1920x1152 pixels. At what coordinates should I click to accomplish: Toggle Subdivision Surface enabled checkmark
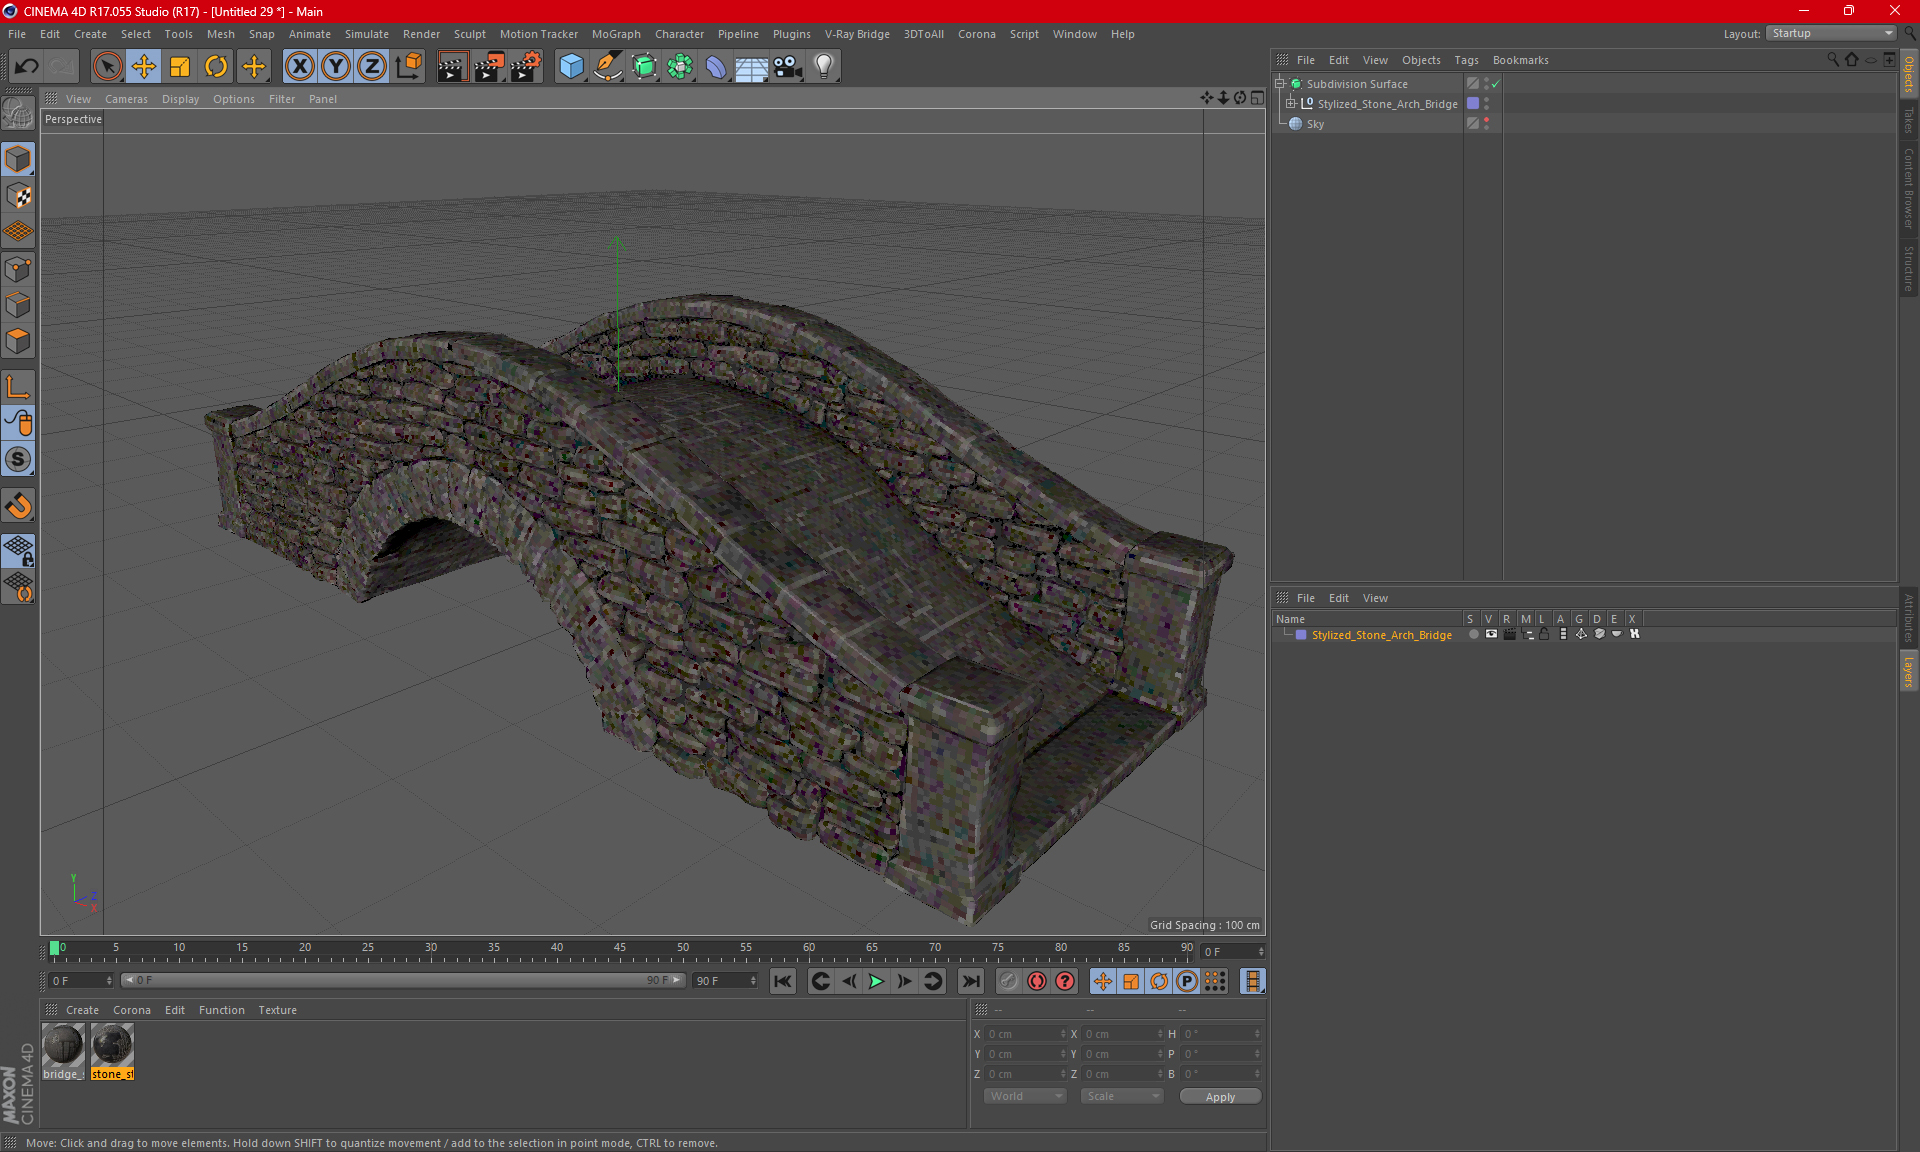[1496, 84]
